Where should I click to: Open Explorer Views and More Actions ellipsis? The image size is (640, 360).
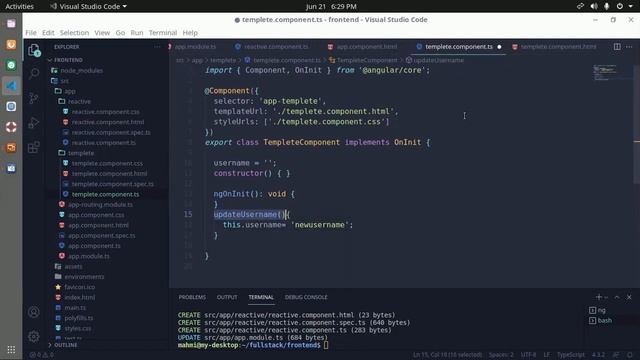(157, 47)
